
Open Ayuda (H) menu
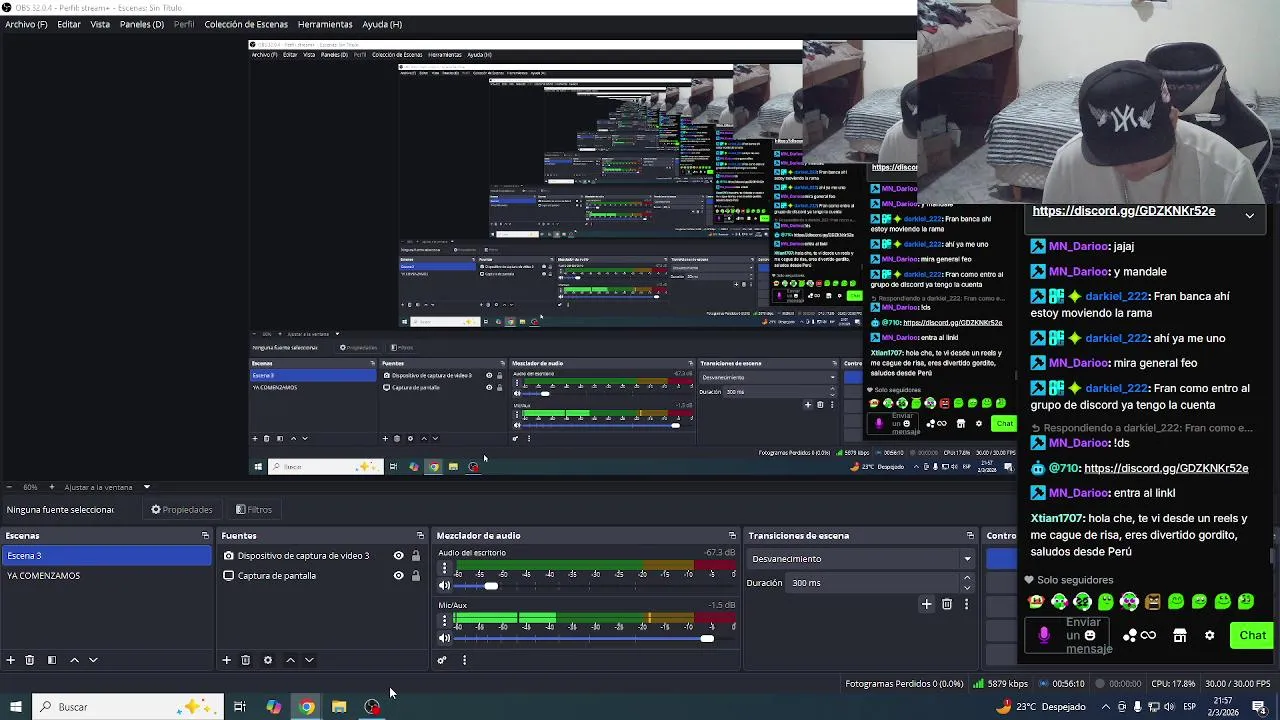[382, 24]
